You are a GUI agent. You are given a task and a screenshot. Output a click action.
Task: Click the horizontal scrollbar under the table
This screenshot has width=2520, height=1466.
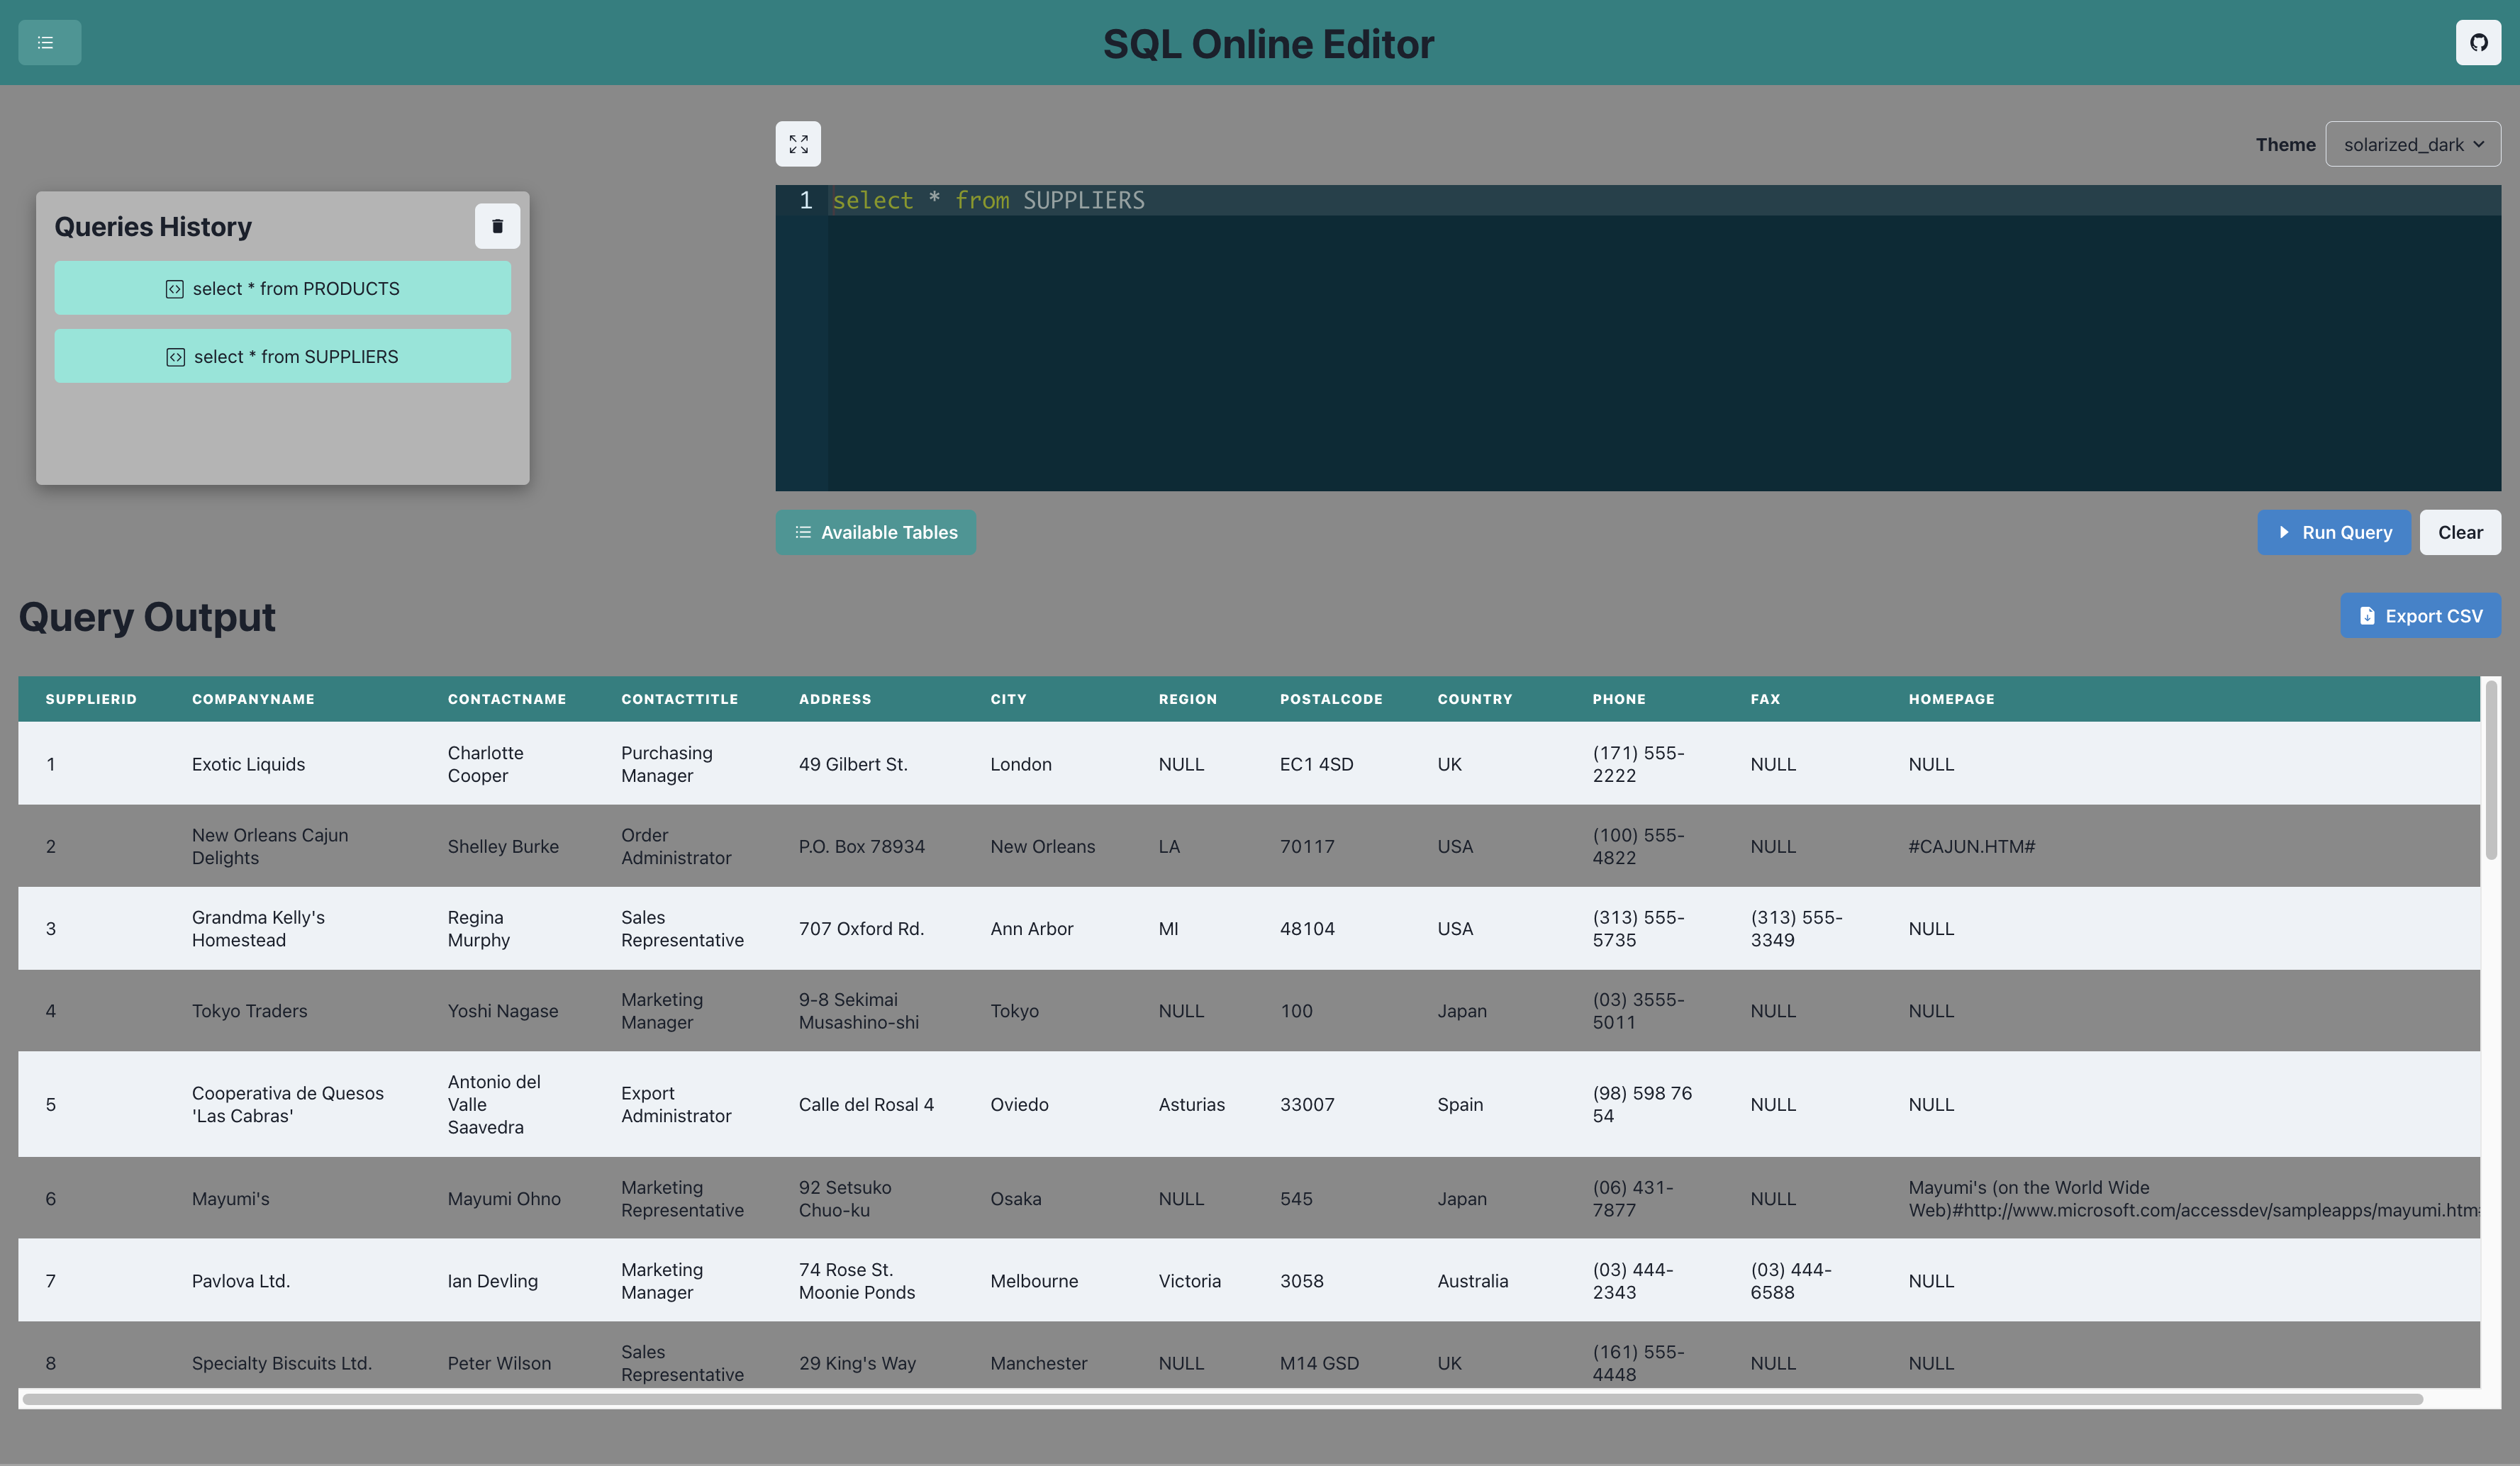point(1220,1398)
